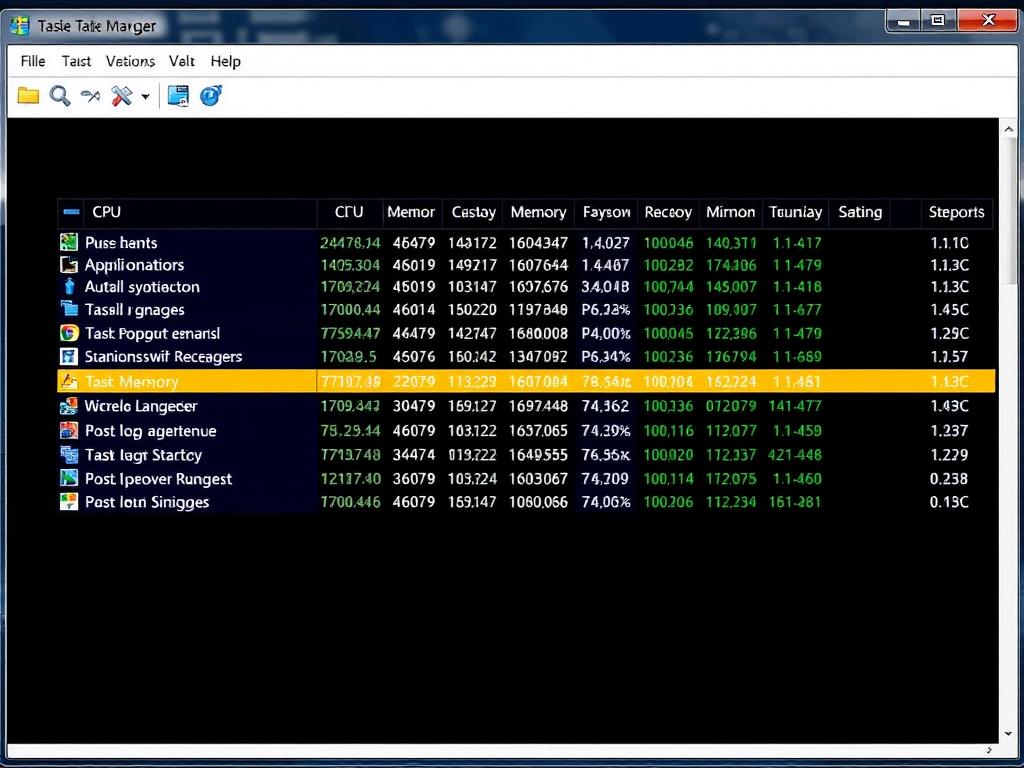Open the Help menu
1024x768 pixels.
[225, 61]
